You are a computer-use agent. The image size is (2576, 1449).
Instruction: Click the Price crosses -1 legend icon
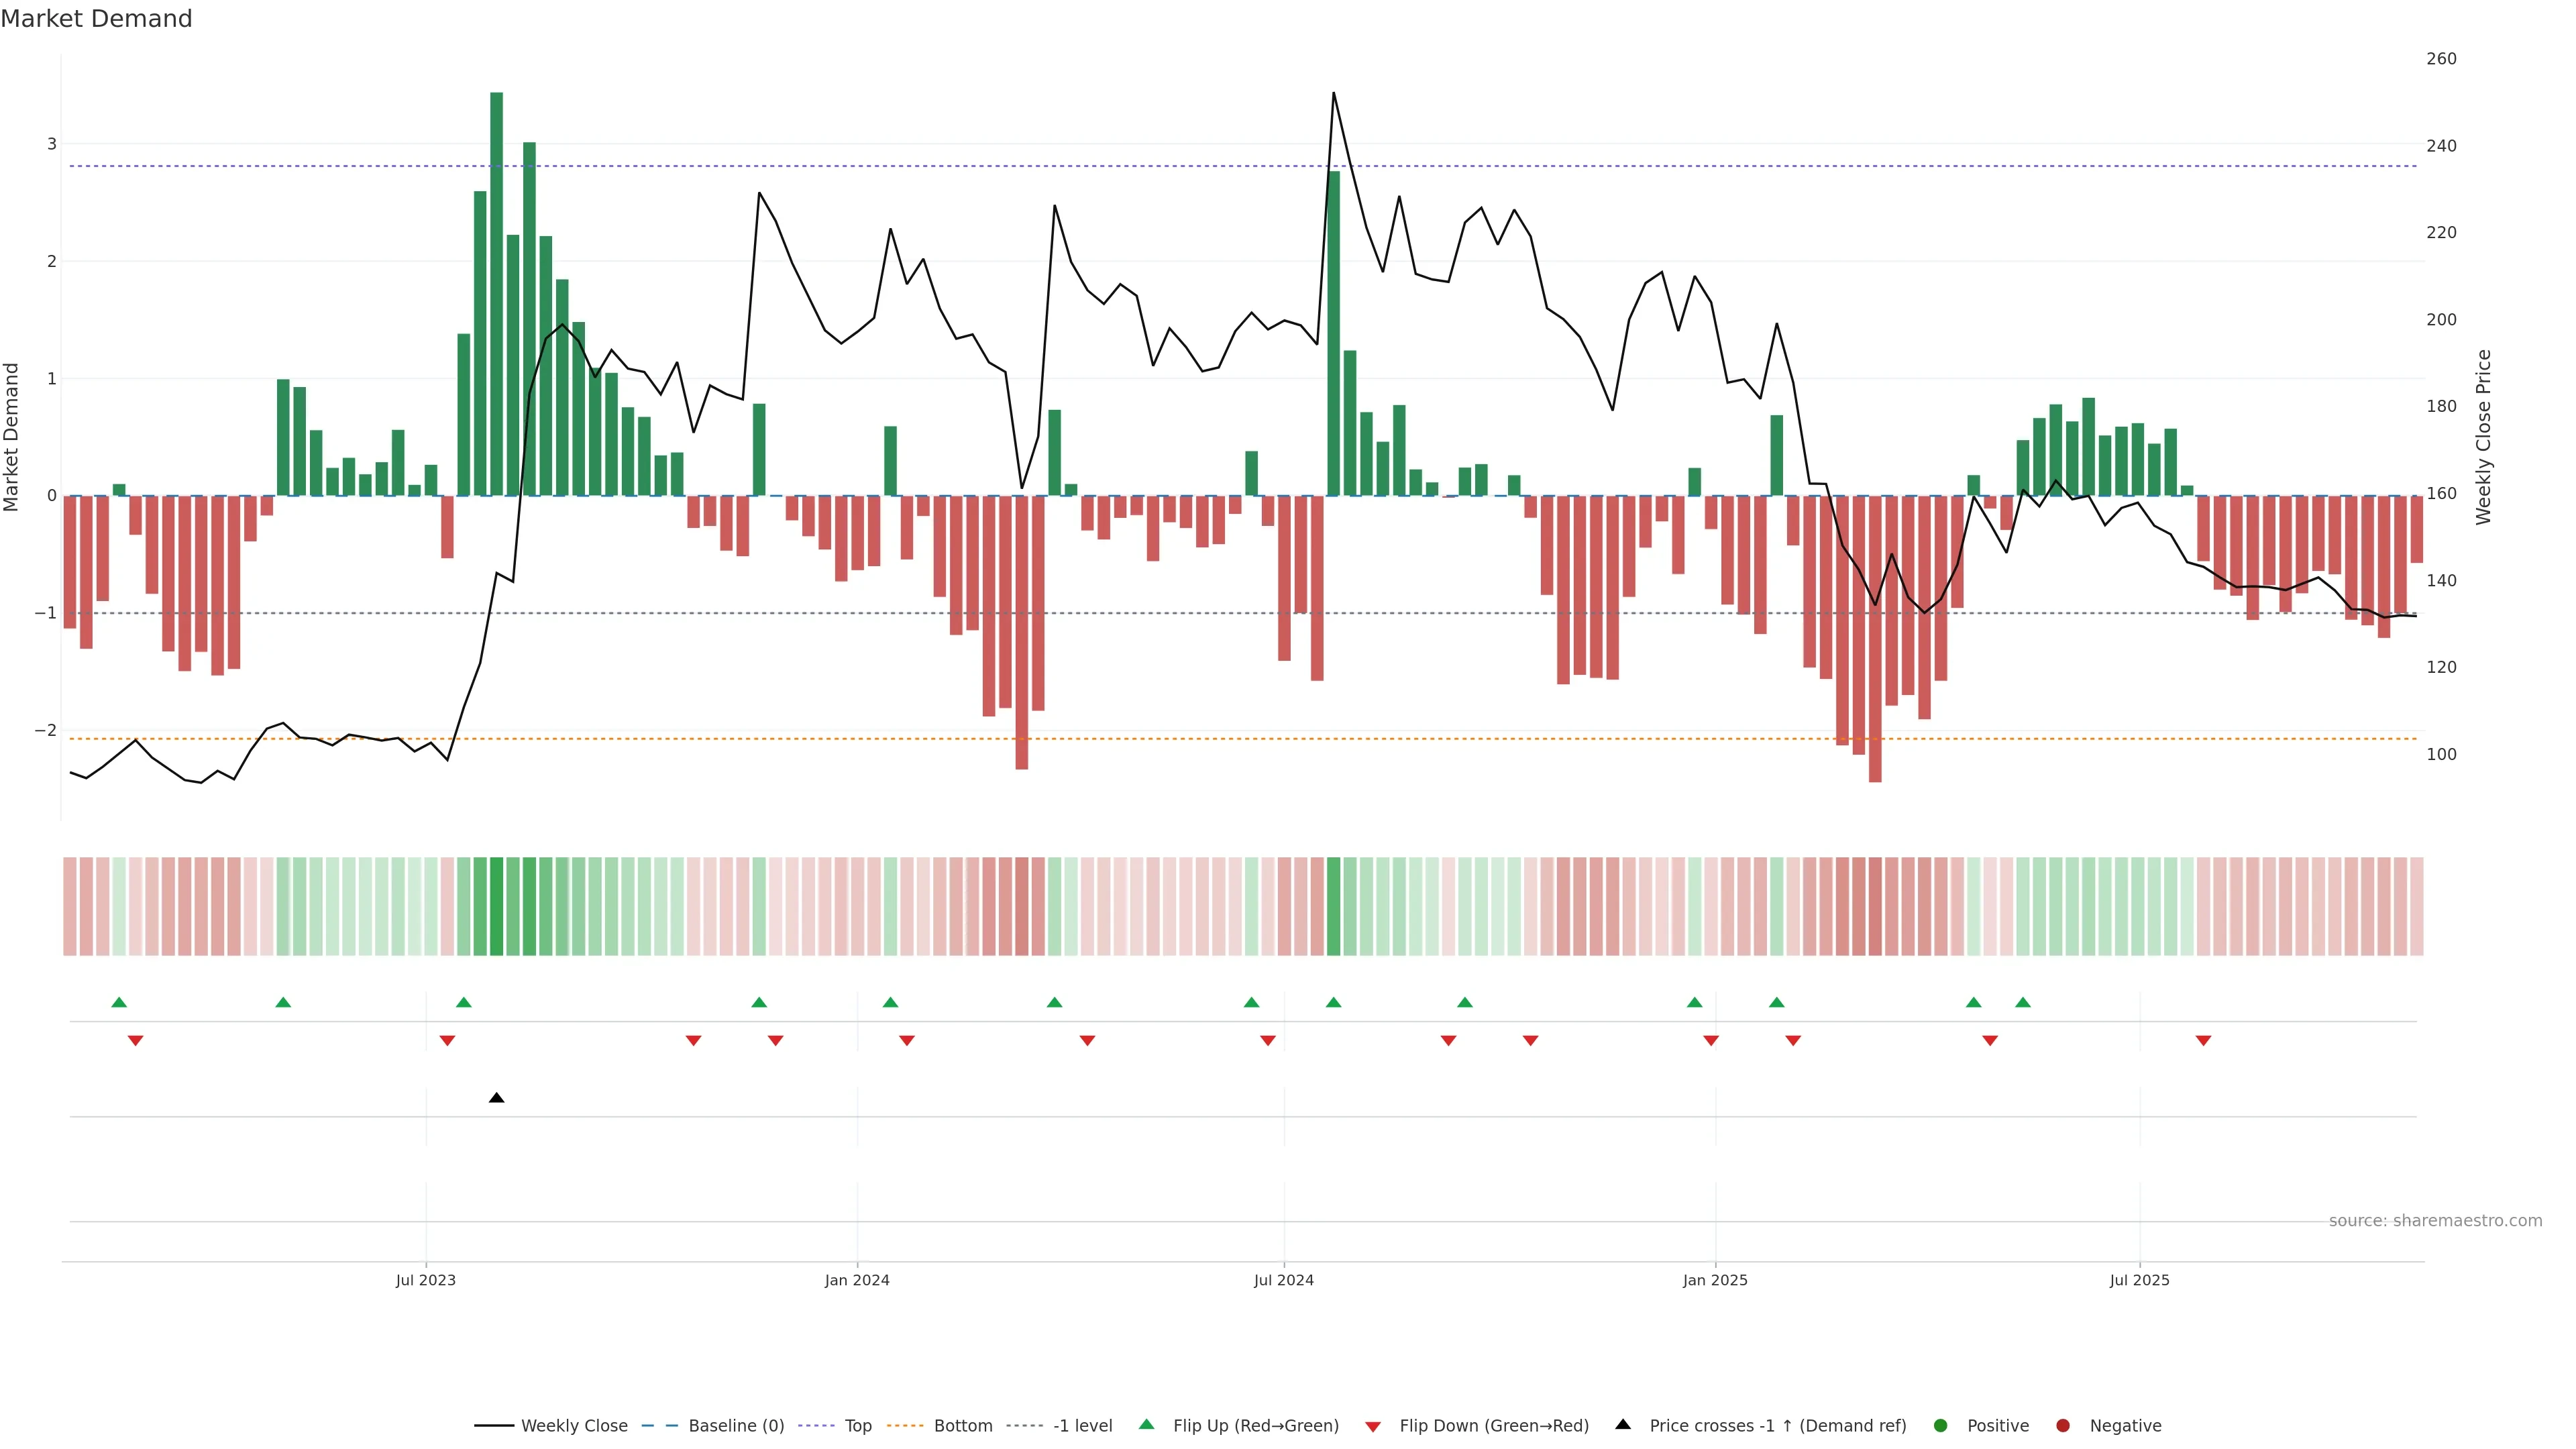pos(1623,1424)
